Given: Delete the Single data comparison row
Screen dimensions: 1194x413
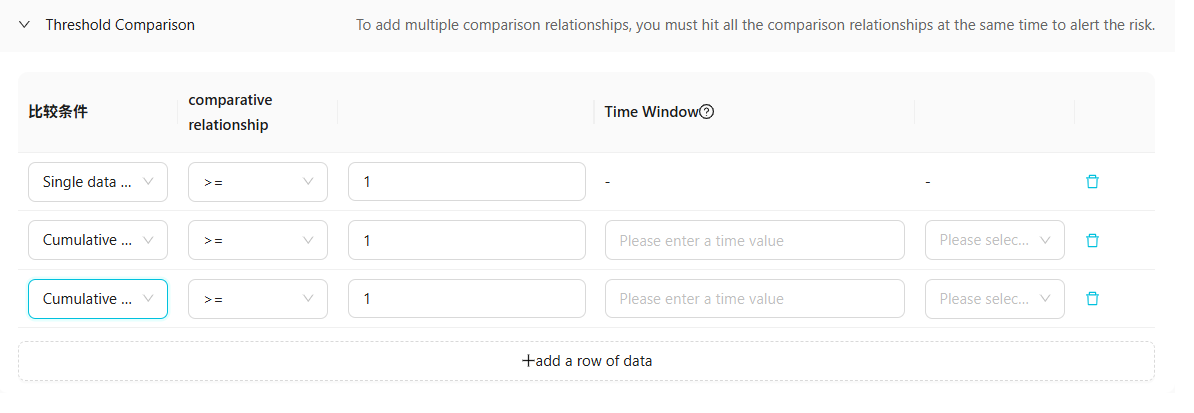Looking at the screenshot, I should point(1092,182).
